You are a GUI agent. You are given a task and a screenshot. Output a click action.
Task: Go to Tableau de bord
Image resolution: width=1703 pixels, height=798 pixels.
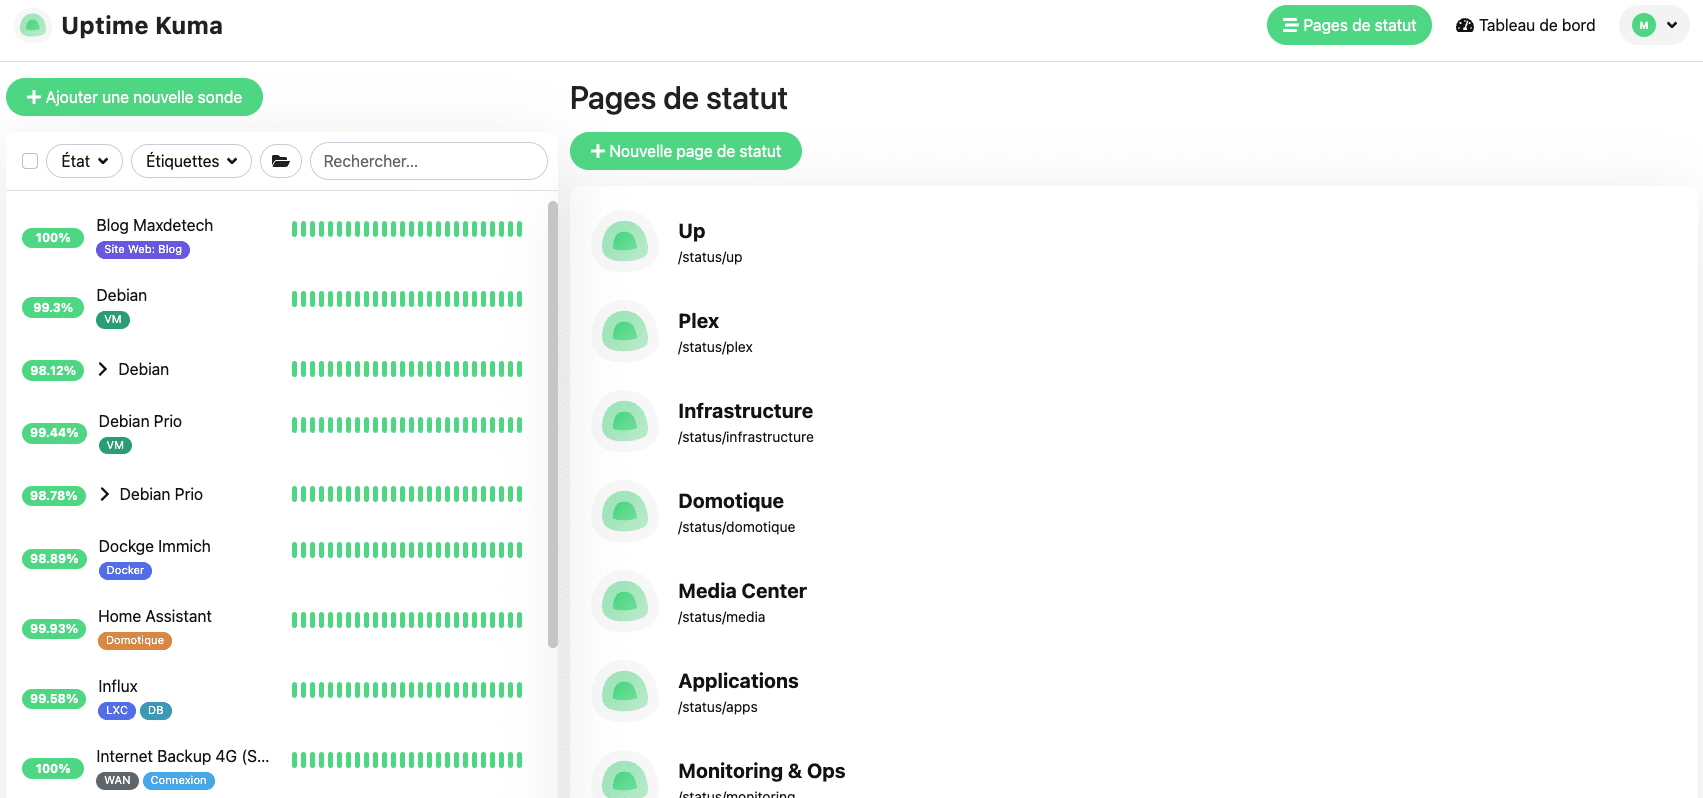click(x=1525, y=26)
